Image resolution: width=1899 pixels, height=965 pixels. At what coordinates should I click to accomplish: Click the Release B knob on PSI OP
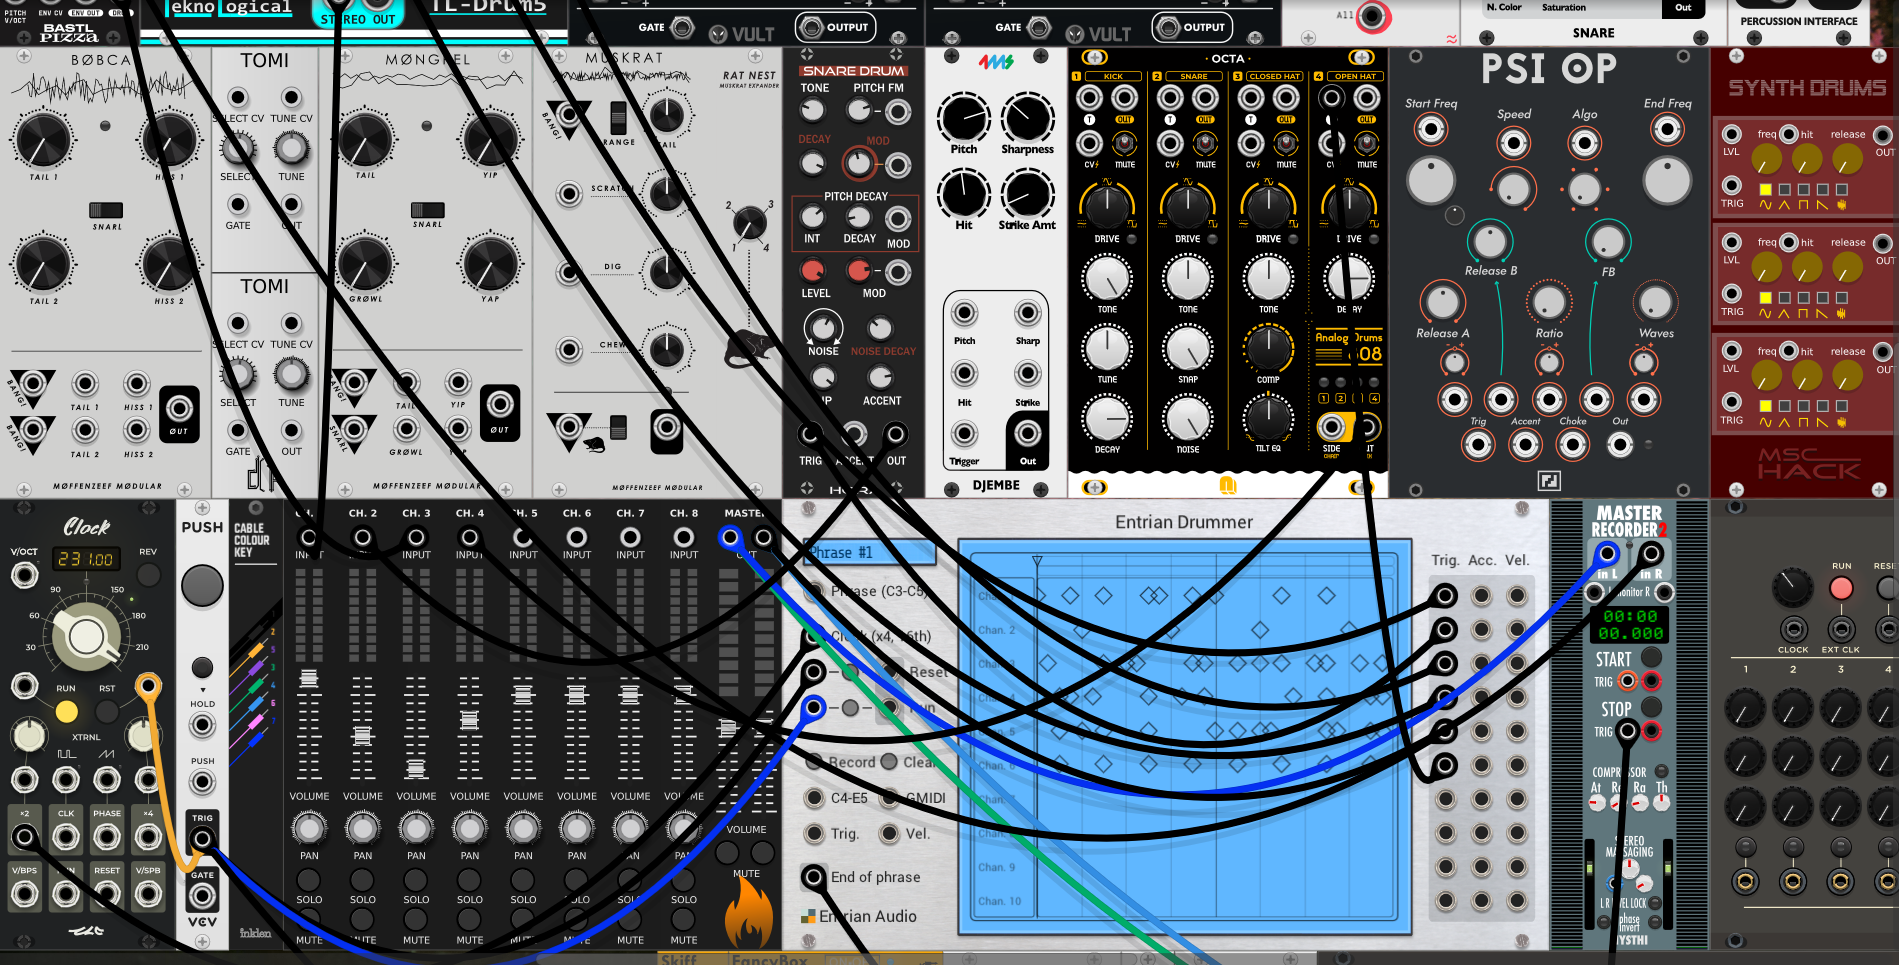point(1490,241)
